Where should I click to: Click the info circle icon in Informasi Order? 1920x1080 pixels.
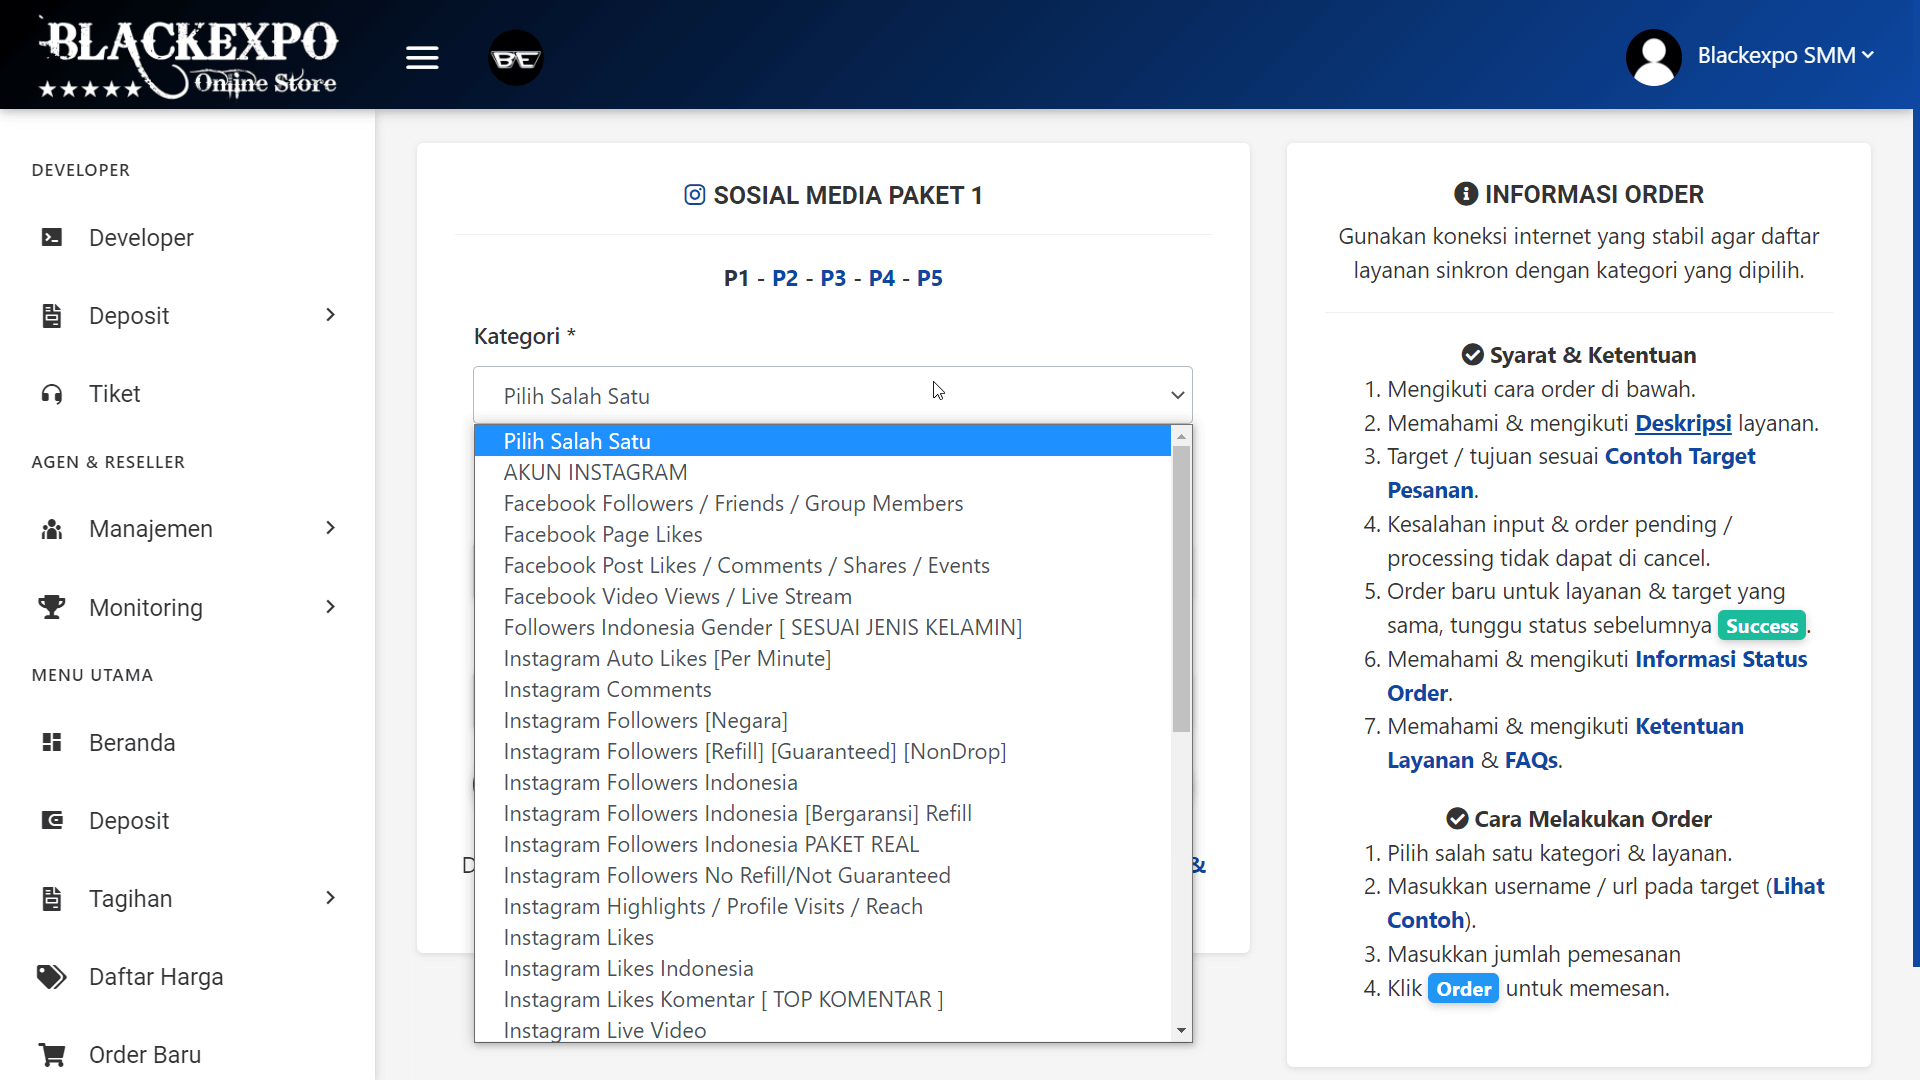point(1466,194)
